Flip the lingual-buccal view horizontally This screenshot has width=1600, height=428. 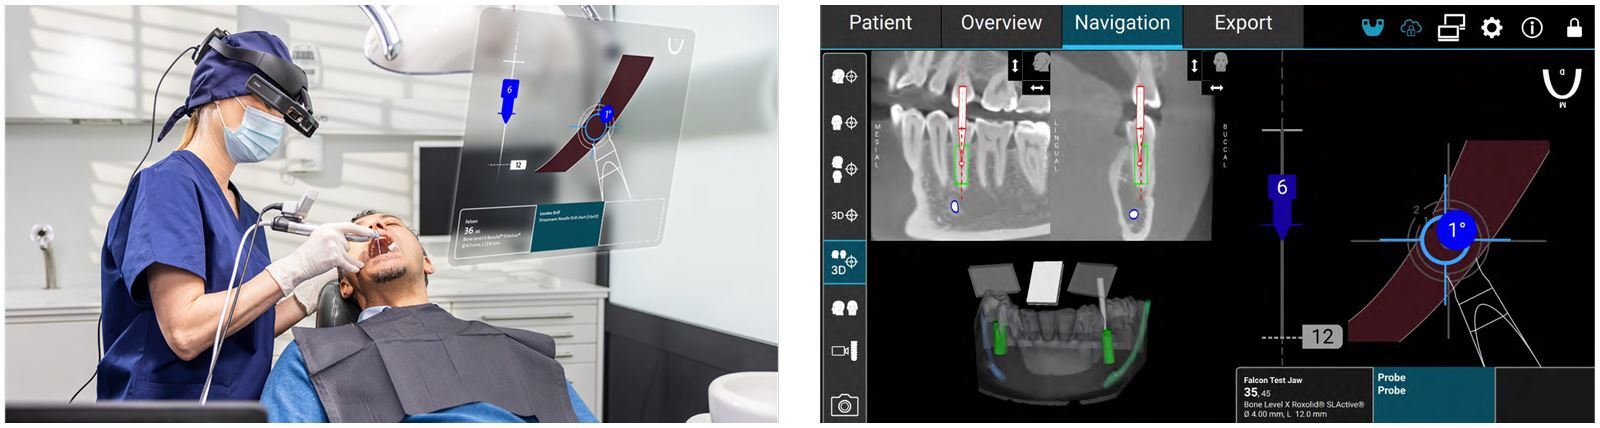point(1216,88)
